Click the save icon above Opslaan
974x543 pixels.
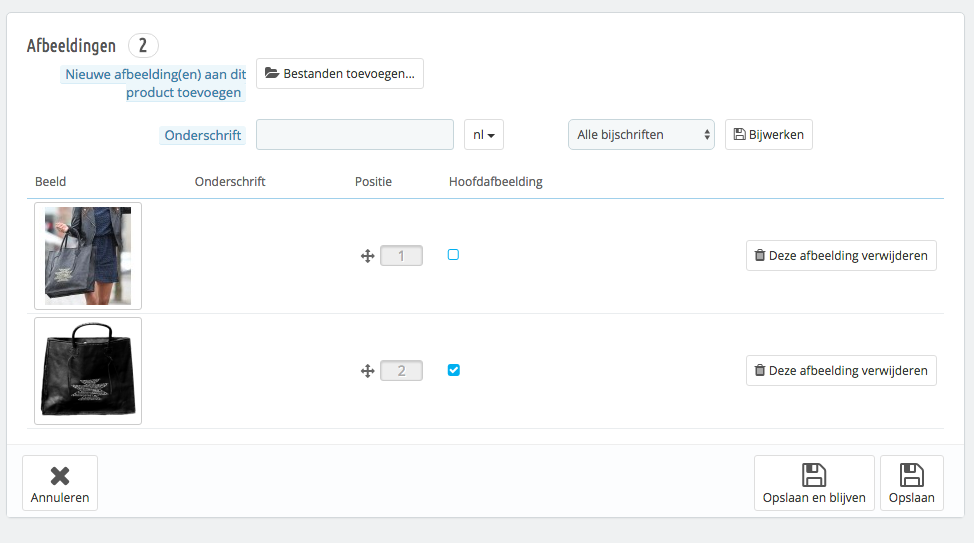tap(911, 475)
